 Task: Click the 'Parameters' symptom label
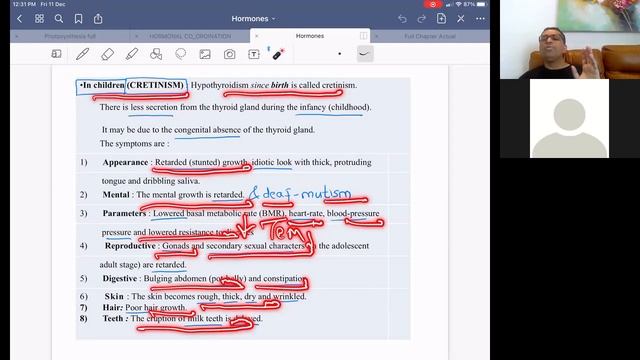pos(124,213)
